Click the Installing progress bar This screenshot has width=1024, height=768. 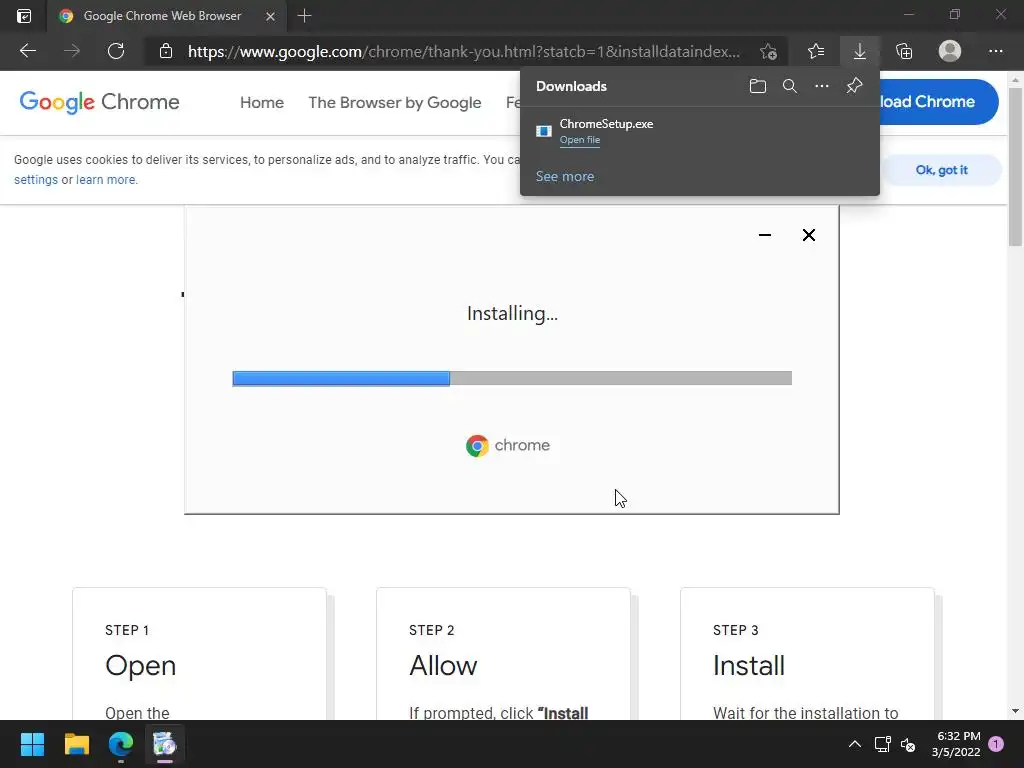[x=512, y=378]
